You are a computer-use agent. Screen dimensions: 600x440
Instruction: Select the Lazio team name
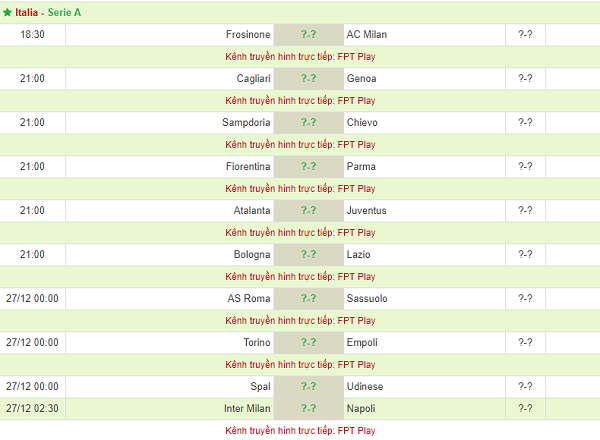click(x=359, y=254)
